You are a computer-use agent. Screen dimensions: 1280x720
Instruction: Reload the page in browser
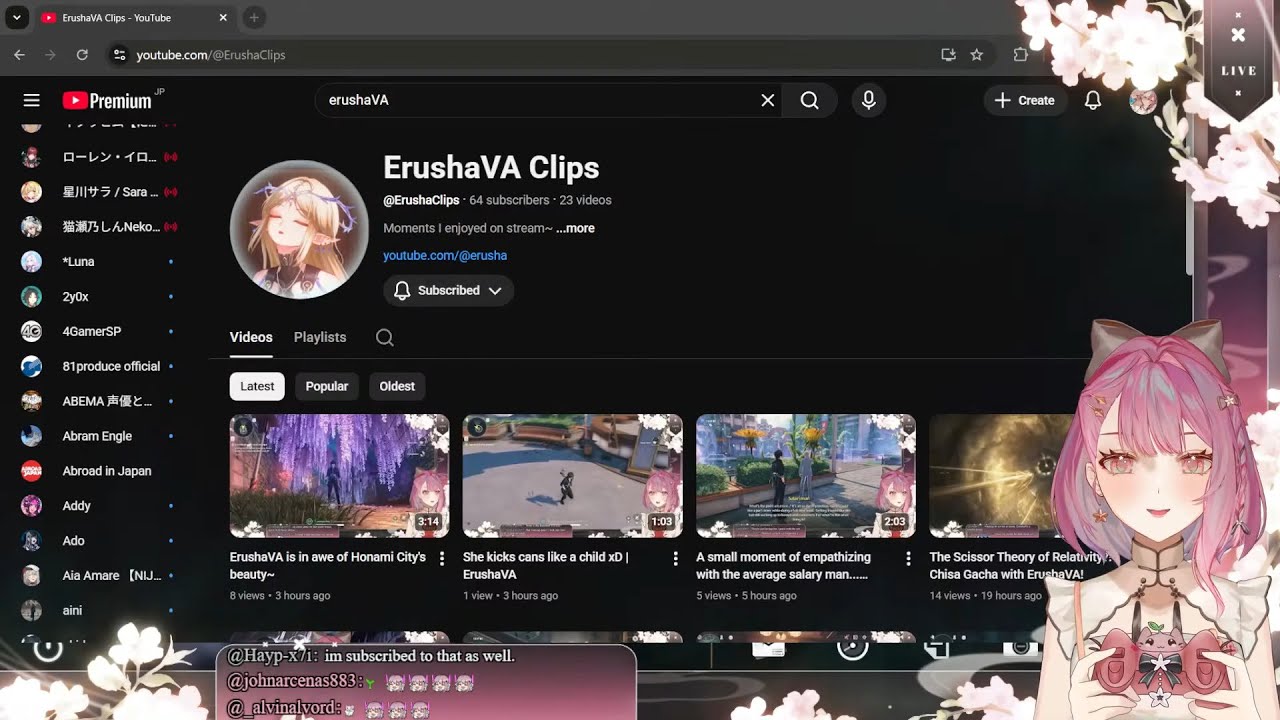(x=82, y=55)
